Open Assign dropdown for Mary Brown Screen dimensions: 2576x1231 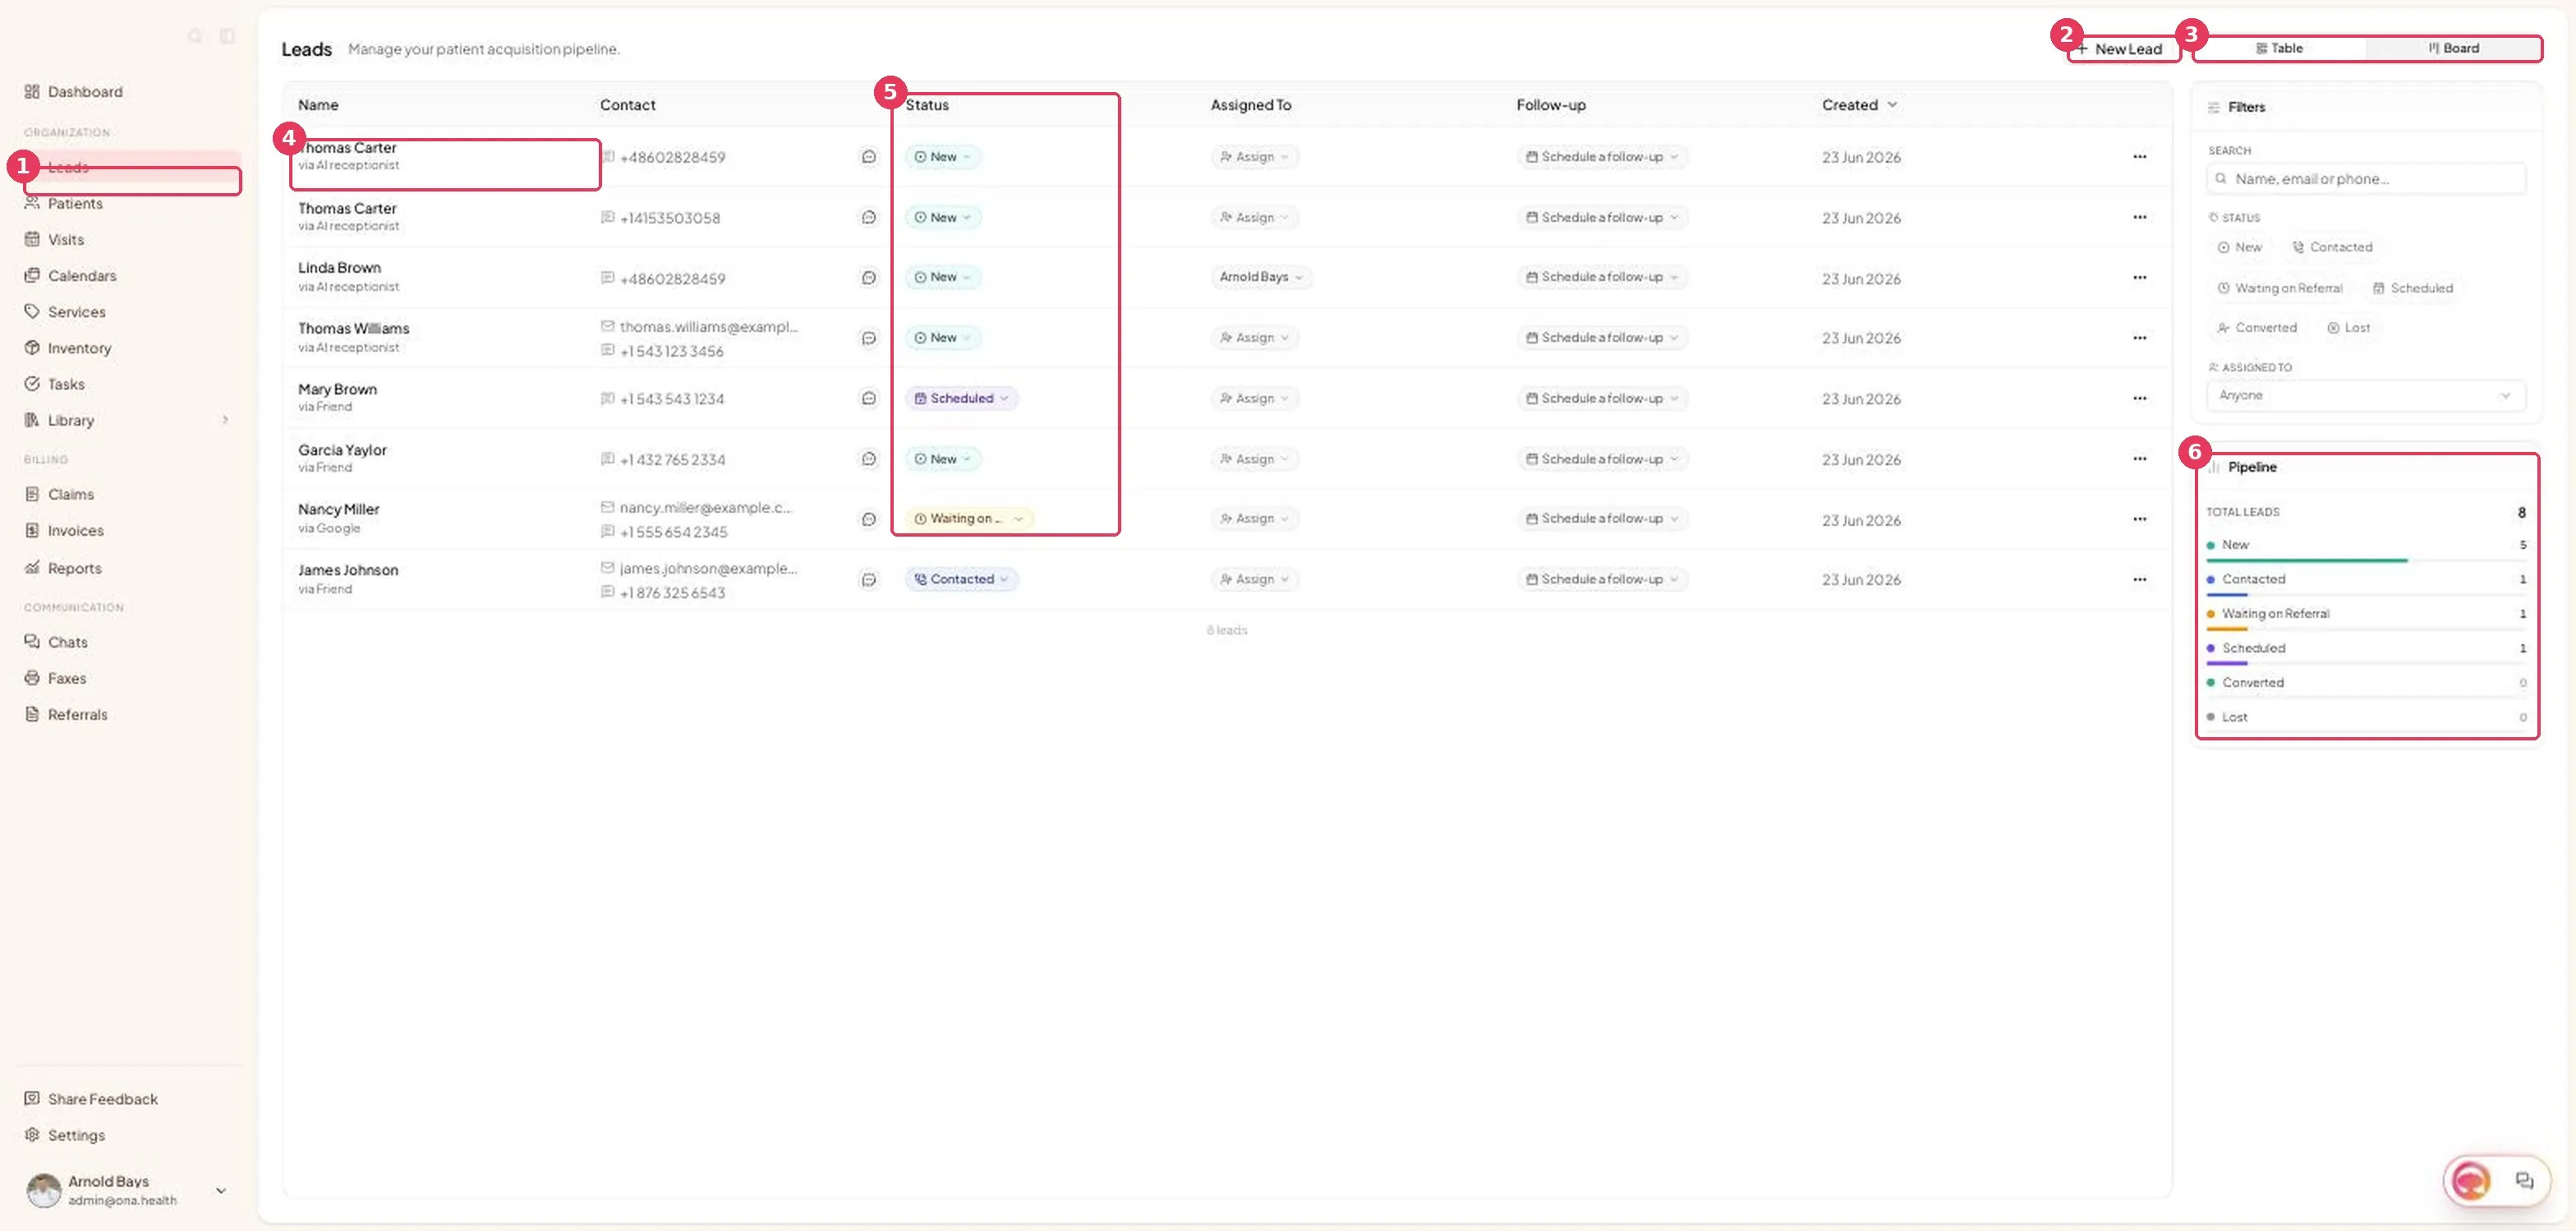(x=1254, y=398)
